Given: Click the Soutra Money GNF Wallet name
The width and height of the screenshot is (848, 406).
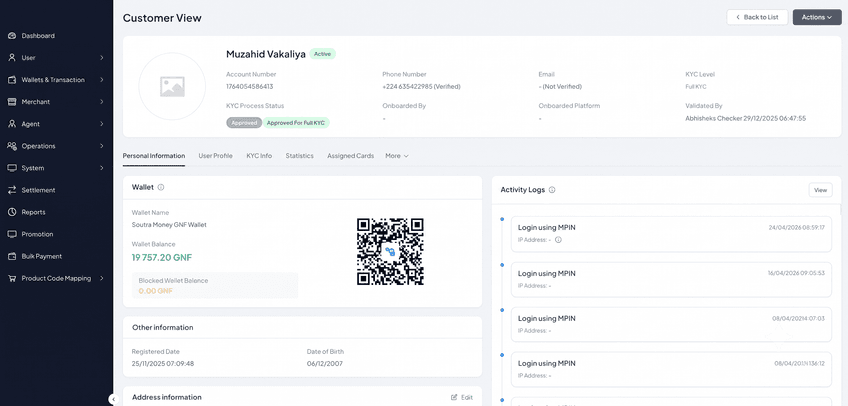Looking at the screenshot, I should (169, 225).
